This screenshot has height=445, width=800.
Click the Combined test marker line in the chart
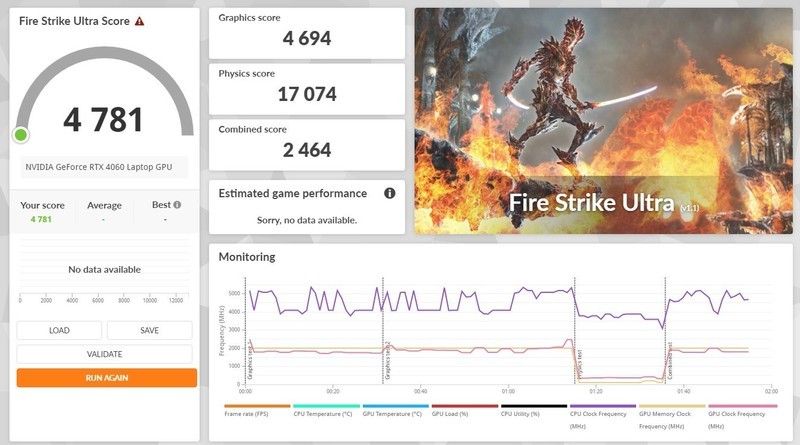(665, 331)
